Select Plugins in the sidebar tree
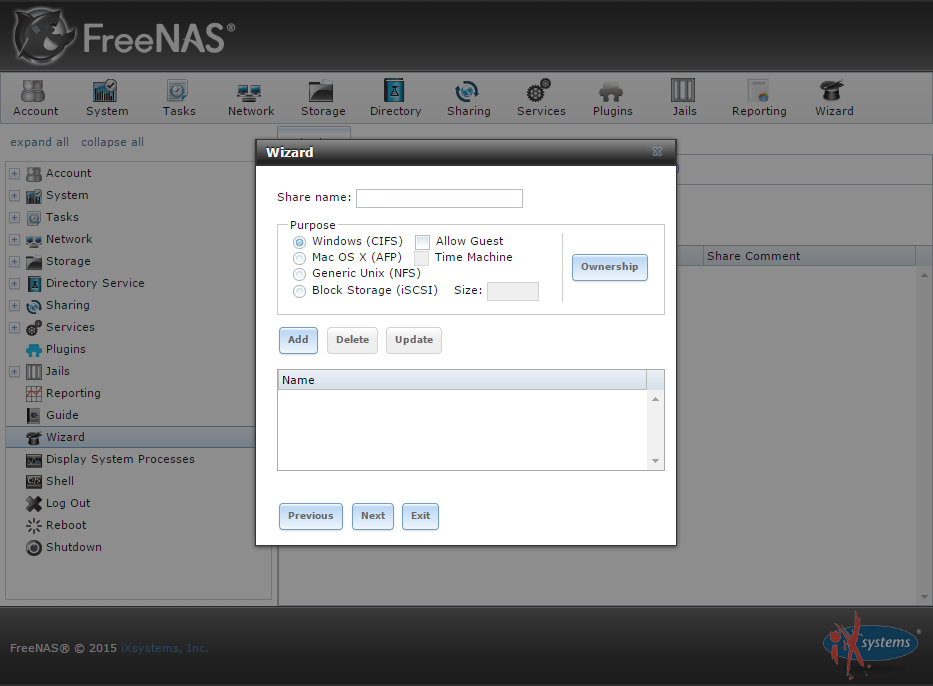The width and height of the screenshot is (933, 686). pyautogui.click(x=65, y=349)
